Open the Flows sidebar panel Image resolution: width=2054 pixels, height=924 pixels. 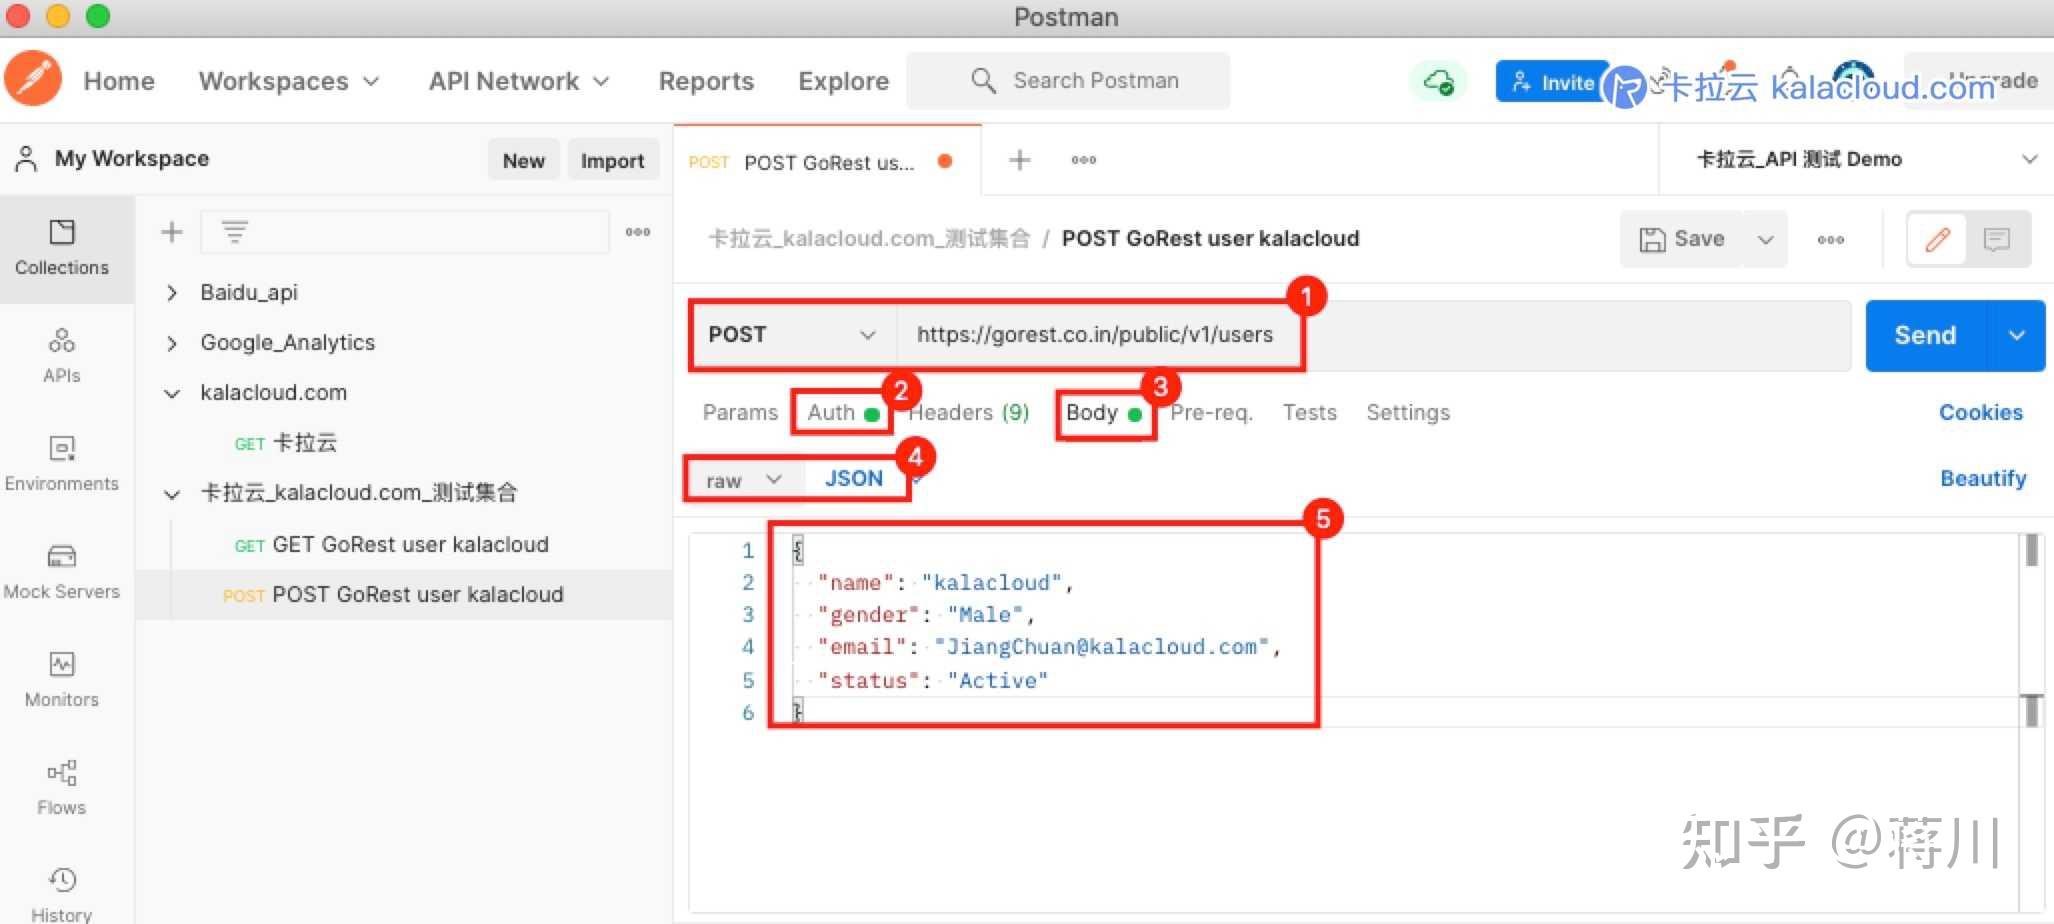pyautogui.click(x=62, y=786)
